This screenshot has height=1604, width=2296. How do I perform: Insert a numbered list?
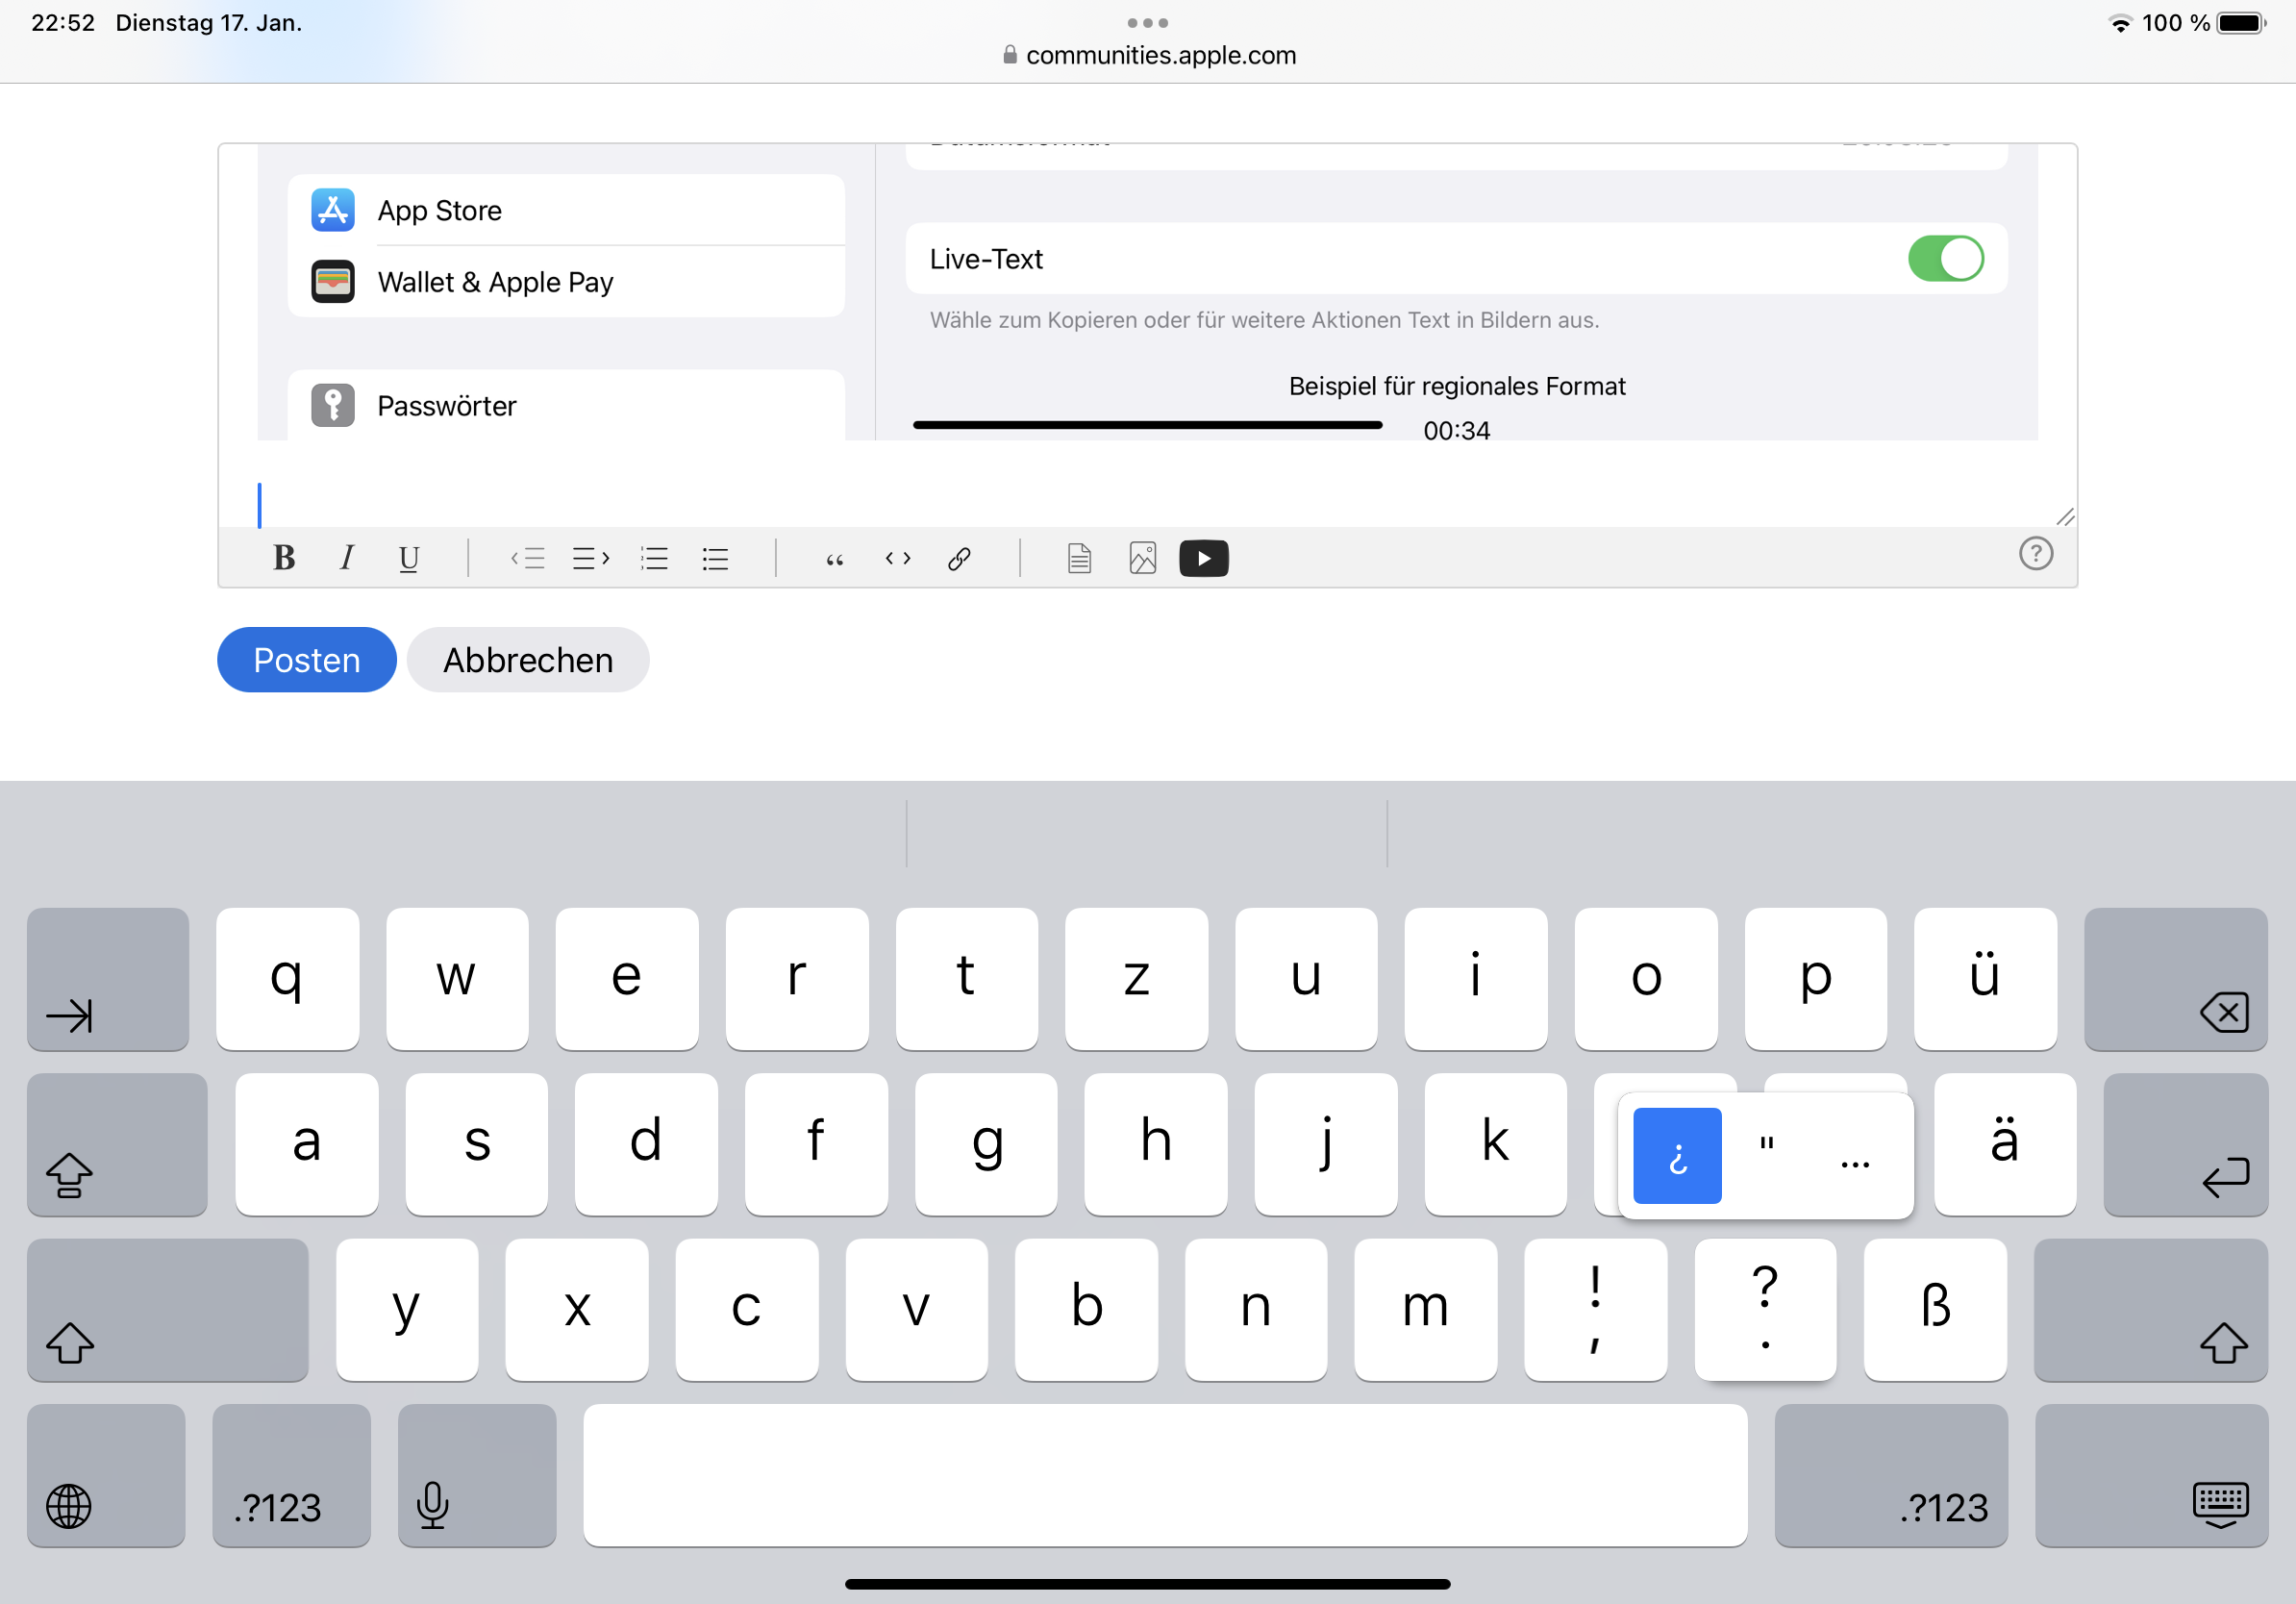(x=654, y=558)
